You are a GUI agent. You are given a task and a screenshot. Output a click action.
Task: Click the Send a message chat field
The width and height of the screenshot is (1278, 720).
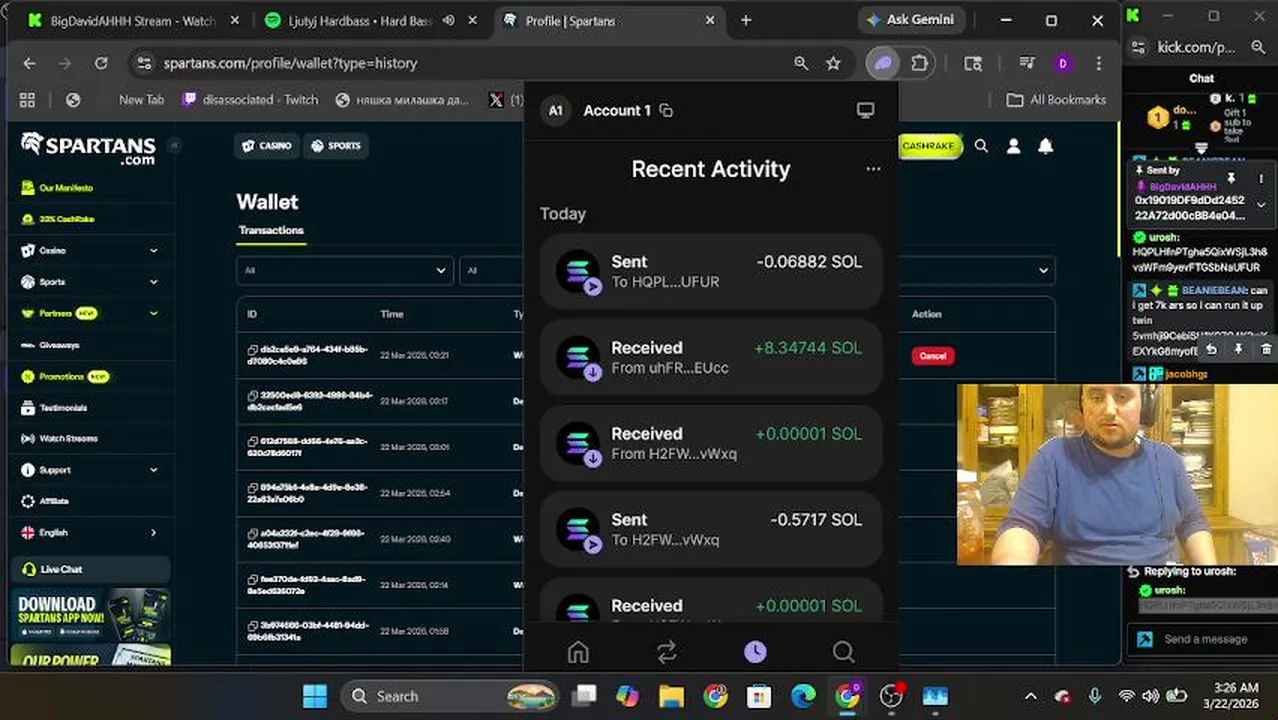[x=1206, y=639]
